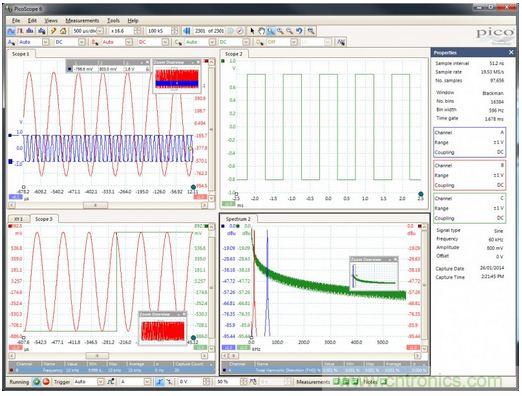The image size is (522, 396).
Task: Open the Measurements menu
Action: [x=82, y=21]
